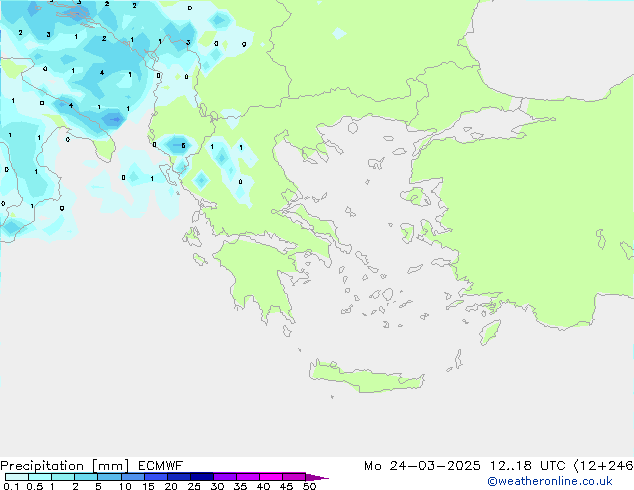Click the 'Mo 24-03-2025' date text
The image size is (634, 490).
tap(422, 466)
